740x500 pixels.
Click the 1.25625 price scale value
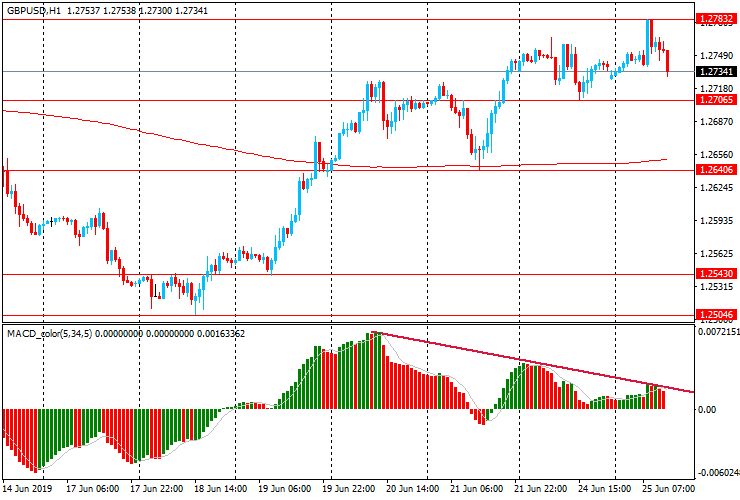pyautogui.click(x=717, y=254)
